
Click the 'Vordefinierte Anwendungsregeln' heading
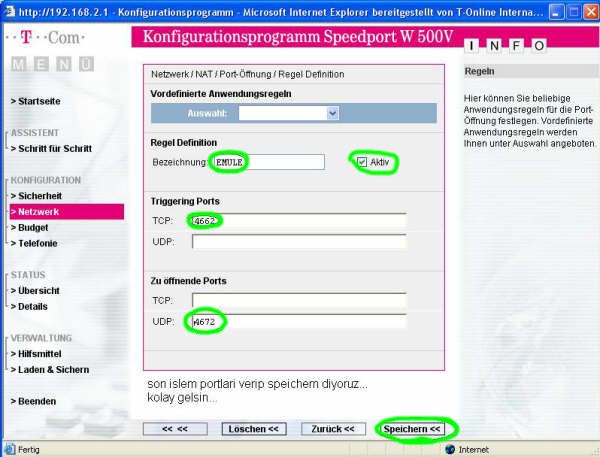221,94
